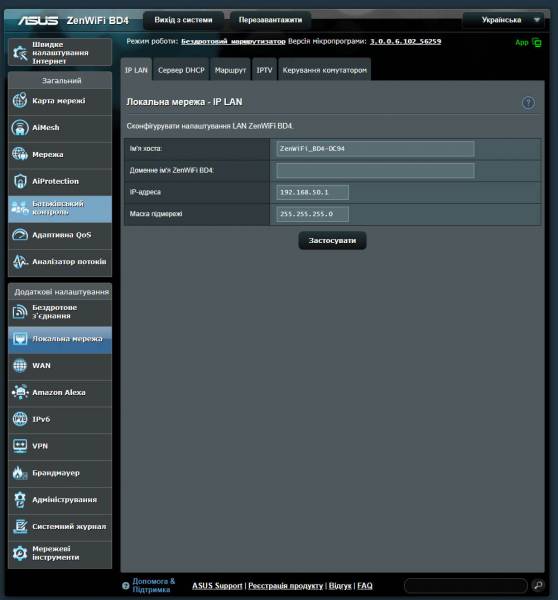
Task: Open the IPTV tab
Action: pos(264,70)
